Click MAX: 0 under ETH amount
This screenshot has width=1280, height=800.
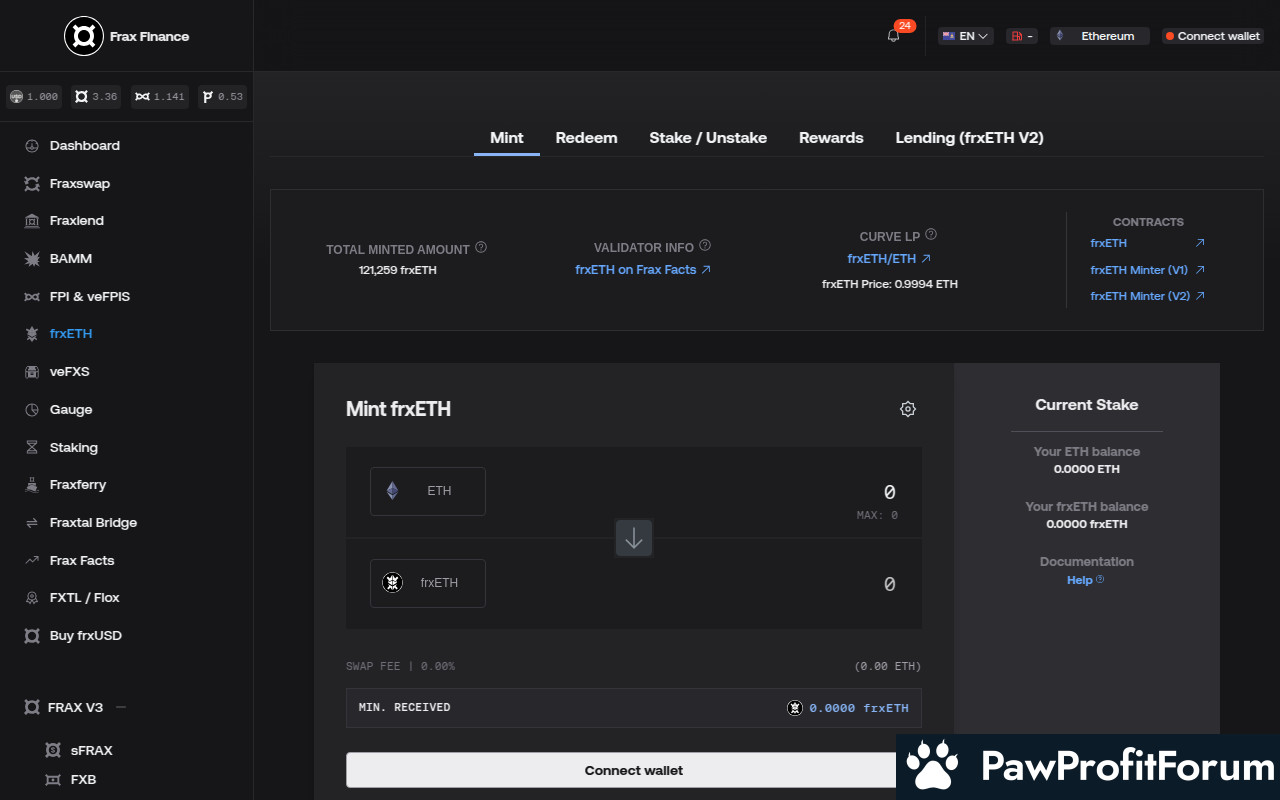(877, 515)
